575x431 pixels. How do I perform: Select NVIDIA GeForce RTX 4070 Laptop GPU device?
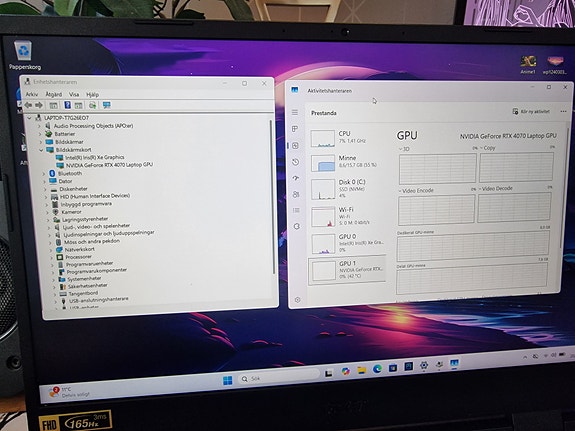tap(109, 165)
